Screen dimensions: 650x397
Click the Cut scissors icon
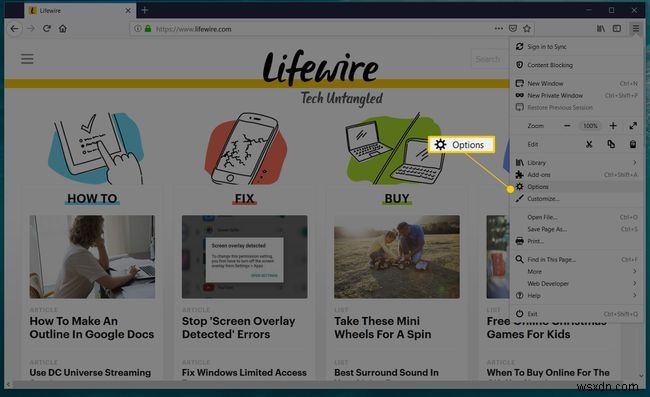coord(589,144)
